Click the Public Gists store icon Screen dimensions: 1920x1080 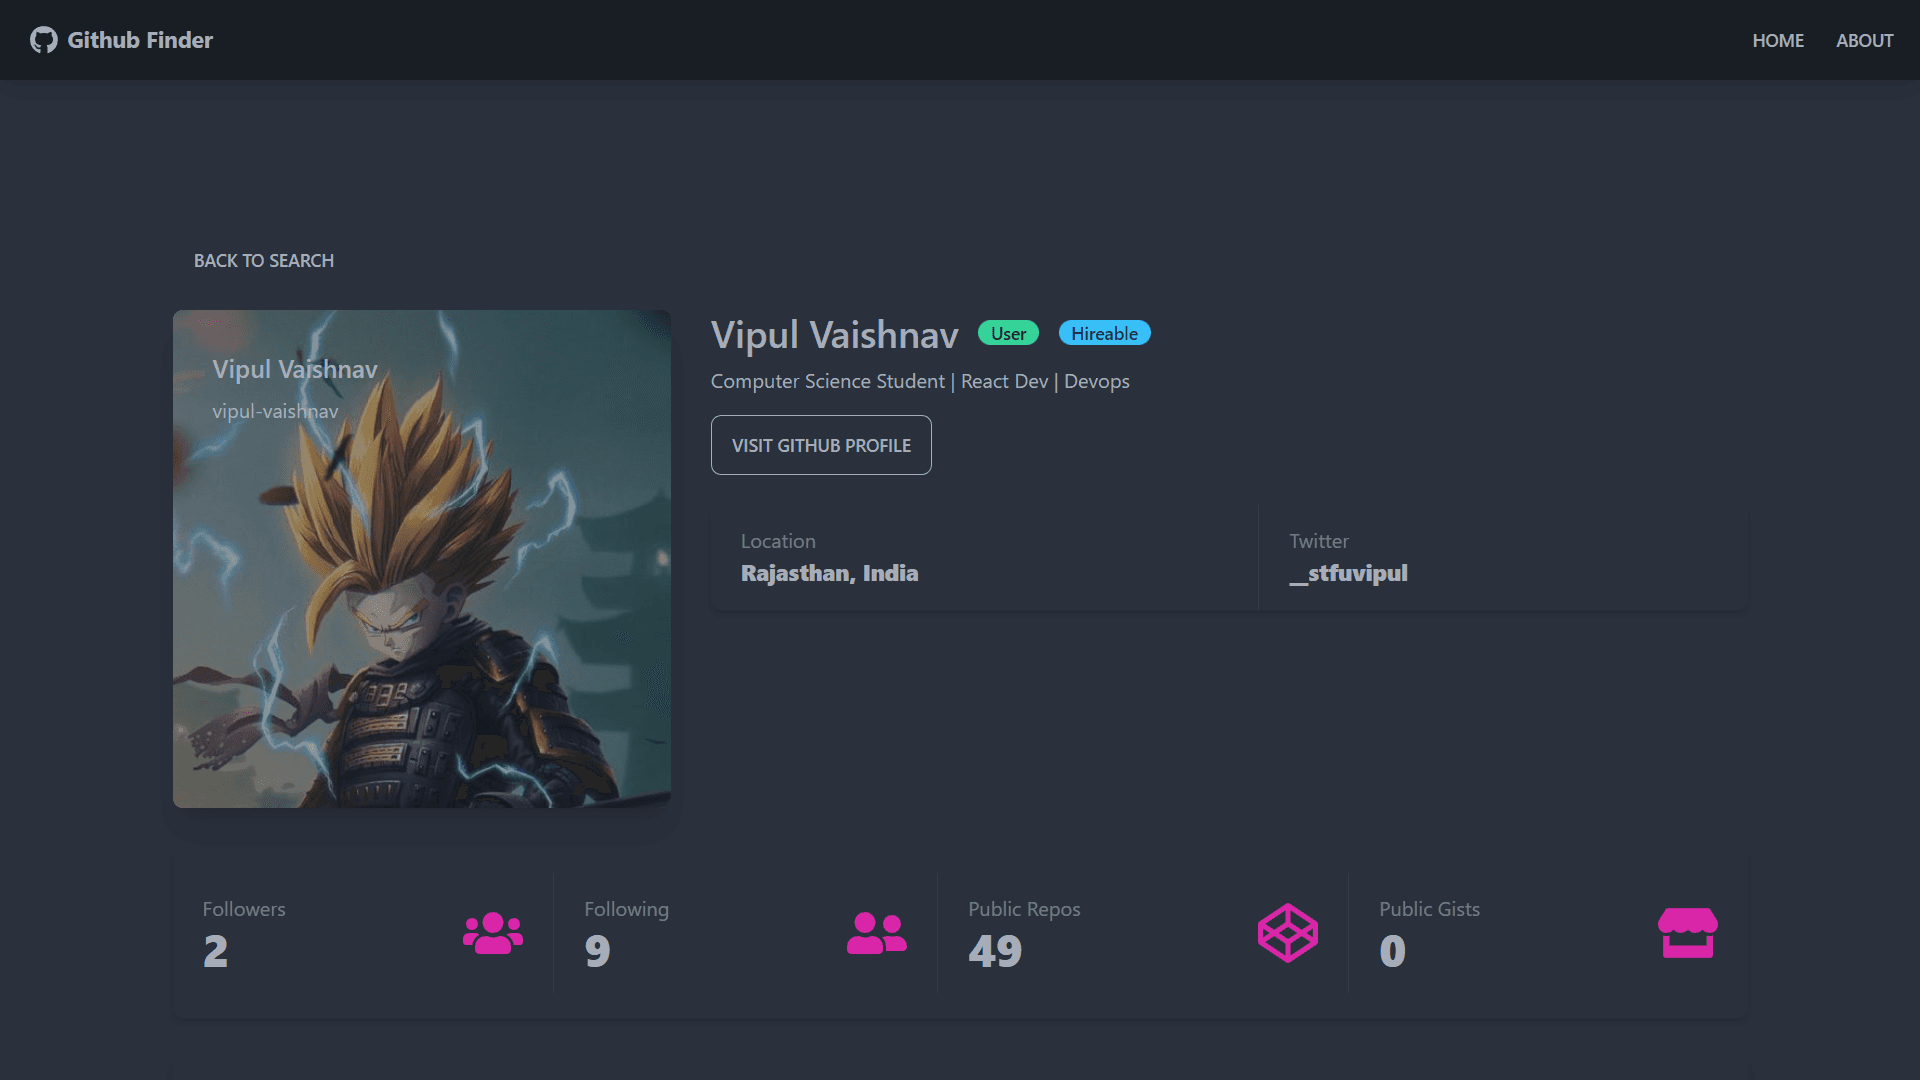[1688, 933]
